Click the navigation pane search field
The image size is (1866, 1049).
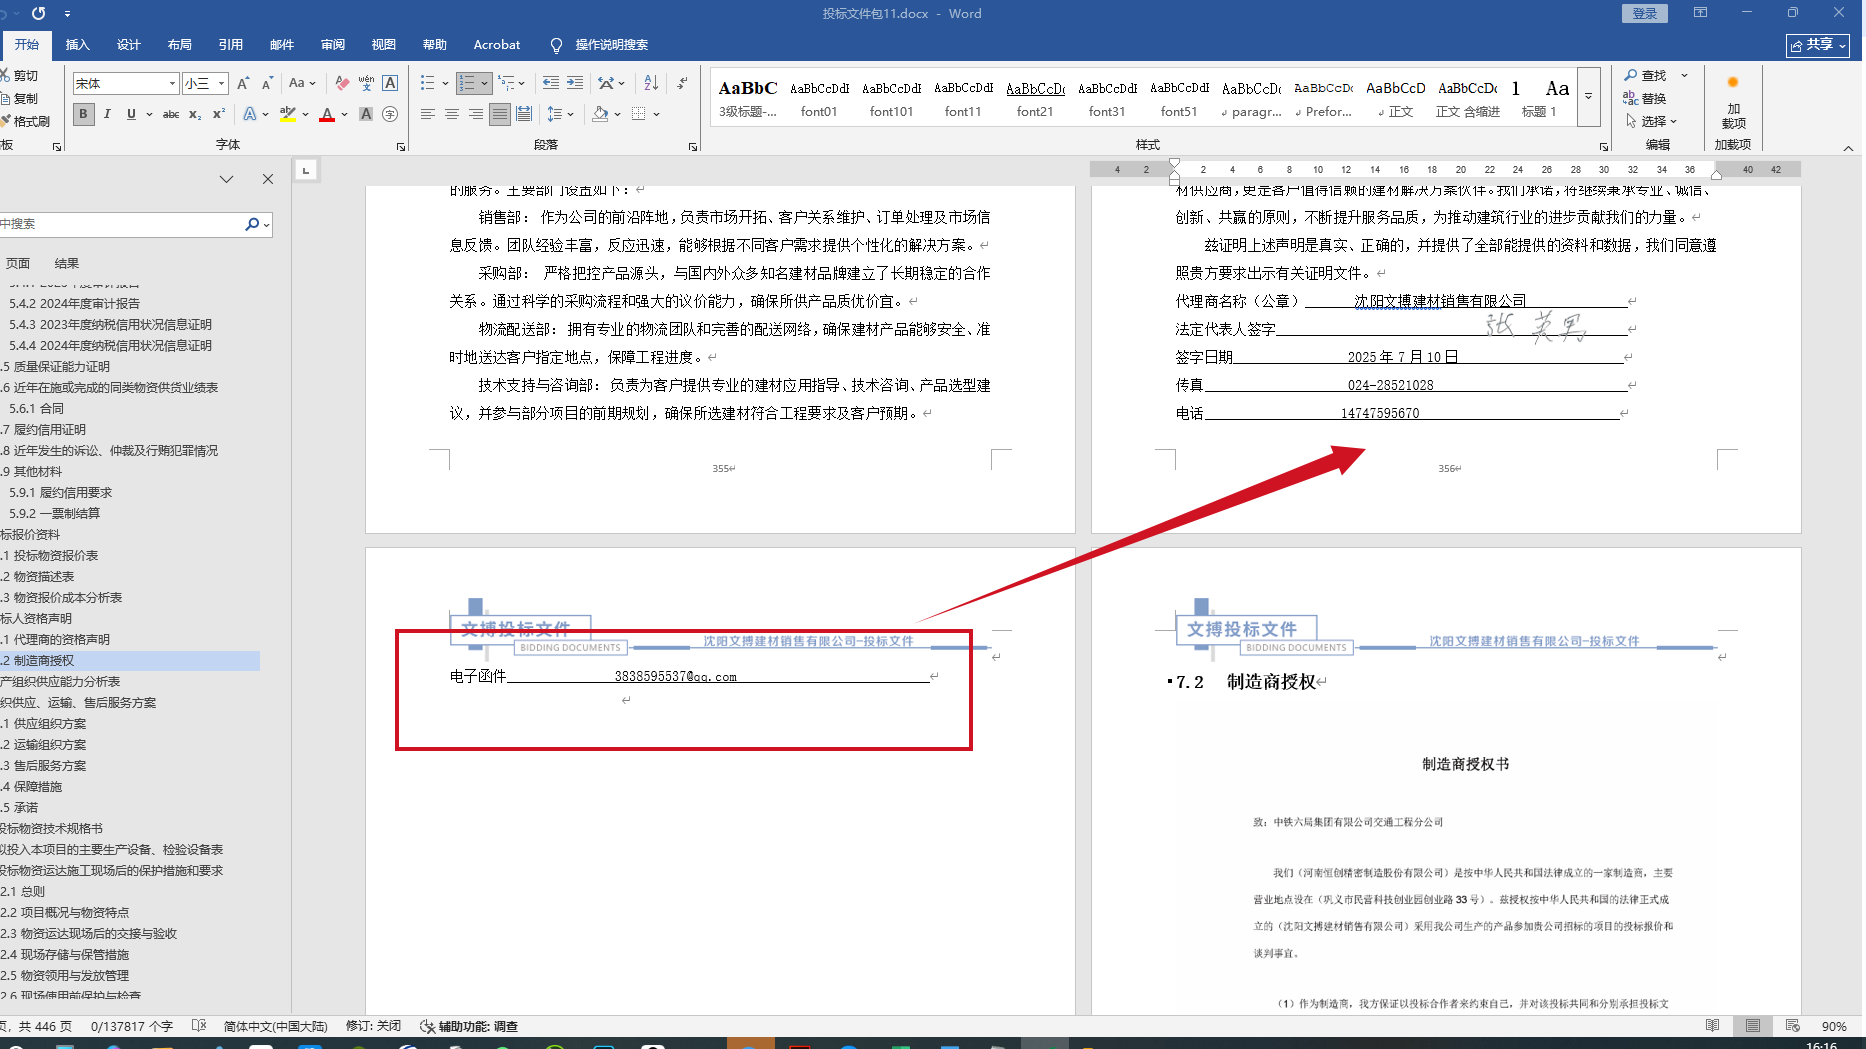tap(120, 224)
